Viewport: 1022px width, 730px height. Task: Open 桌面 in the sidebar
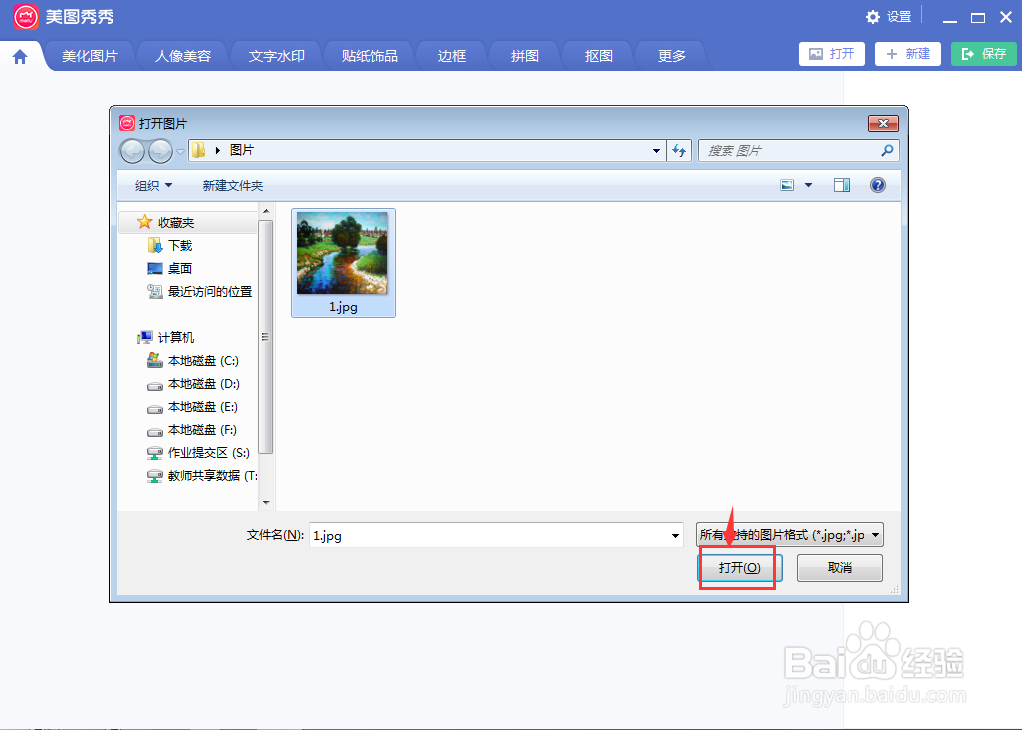click(x=169, y=269)
